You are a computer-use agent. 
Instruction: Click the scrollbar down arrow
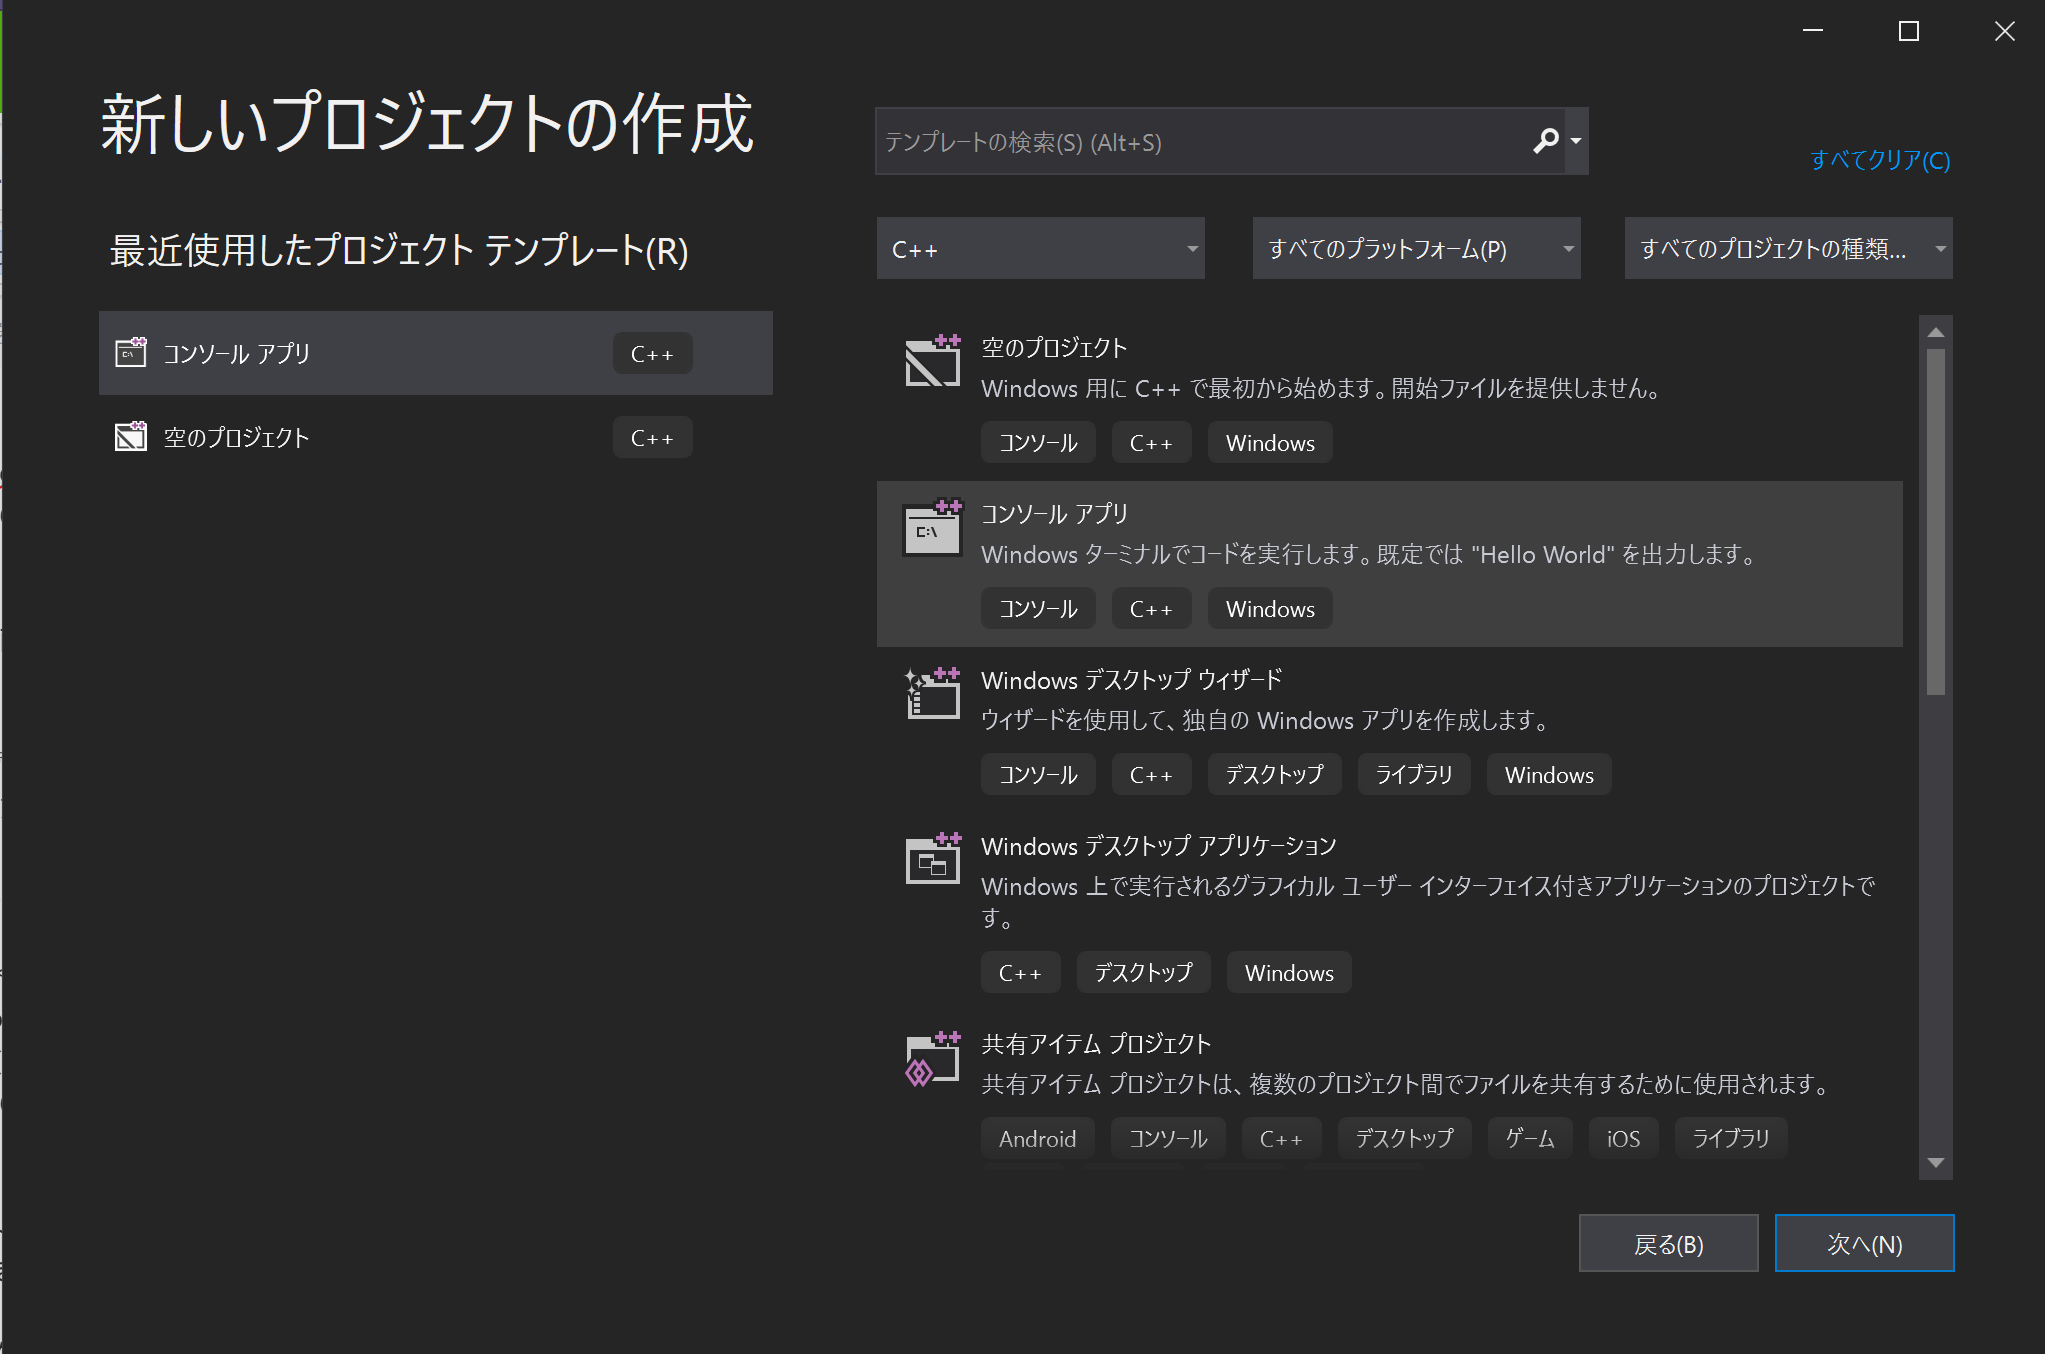point(1935,1163)
